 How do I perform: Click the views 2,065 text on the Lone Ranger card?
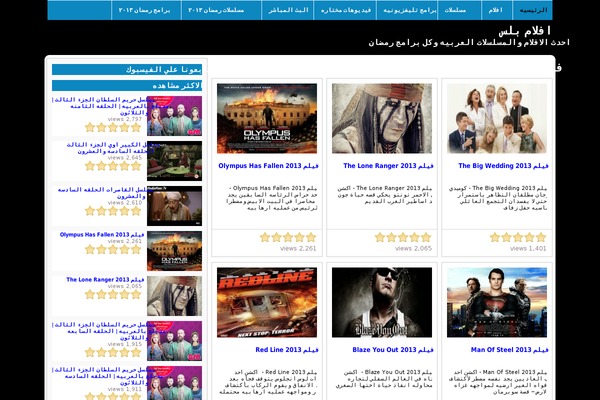[x=413, y=248]
